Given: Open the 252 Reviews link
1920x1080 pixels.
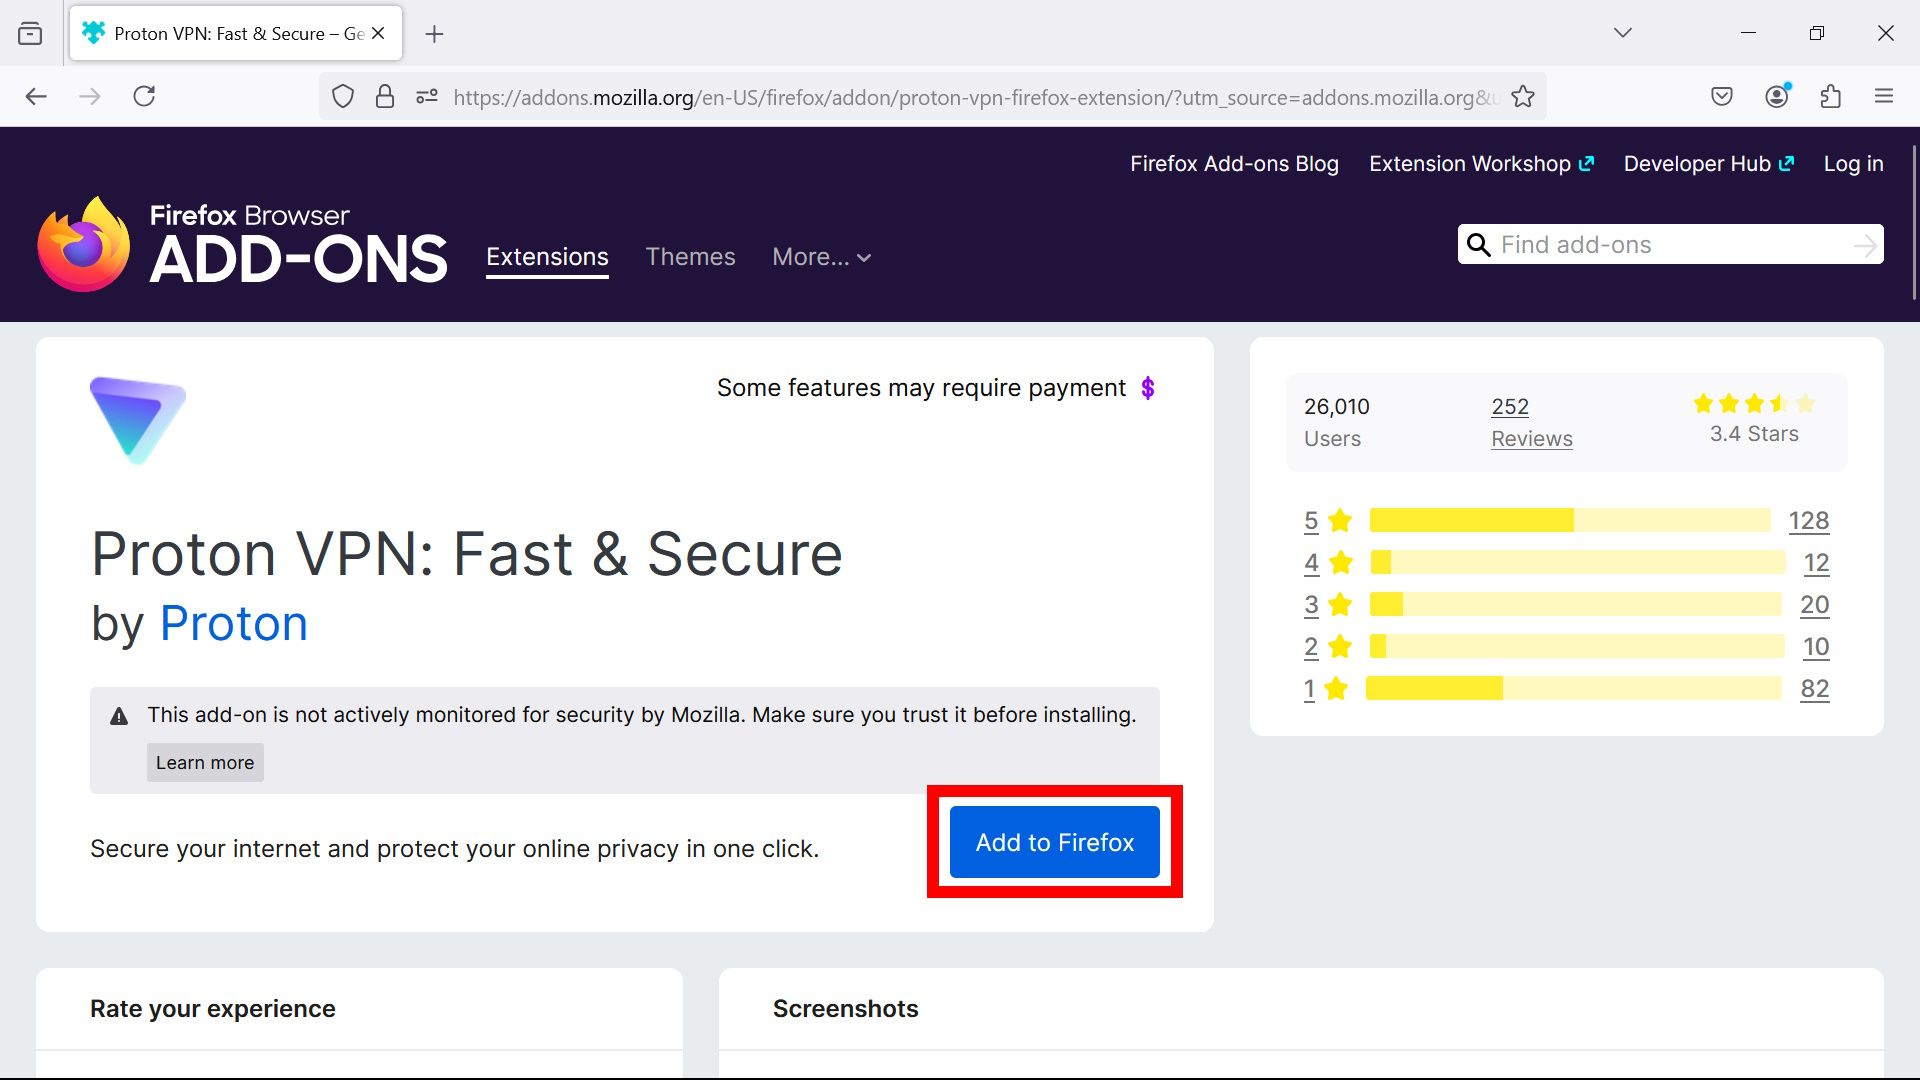Looking at the screenshot, I should pos(1531,422).
